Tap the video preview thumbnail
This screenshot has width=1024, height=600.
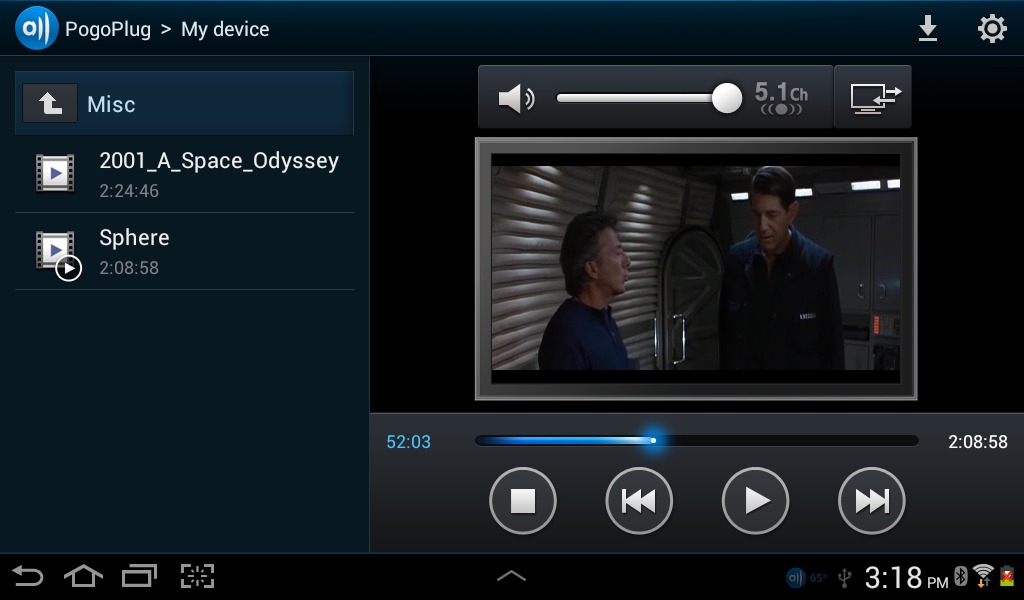tap(696, 268)
